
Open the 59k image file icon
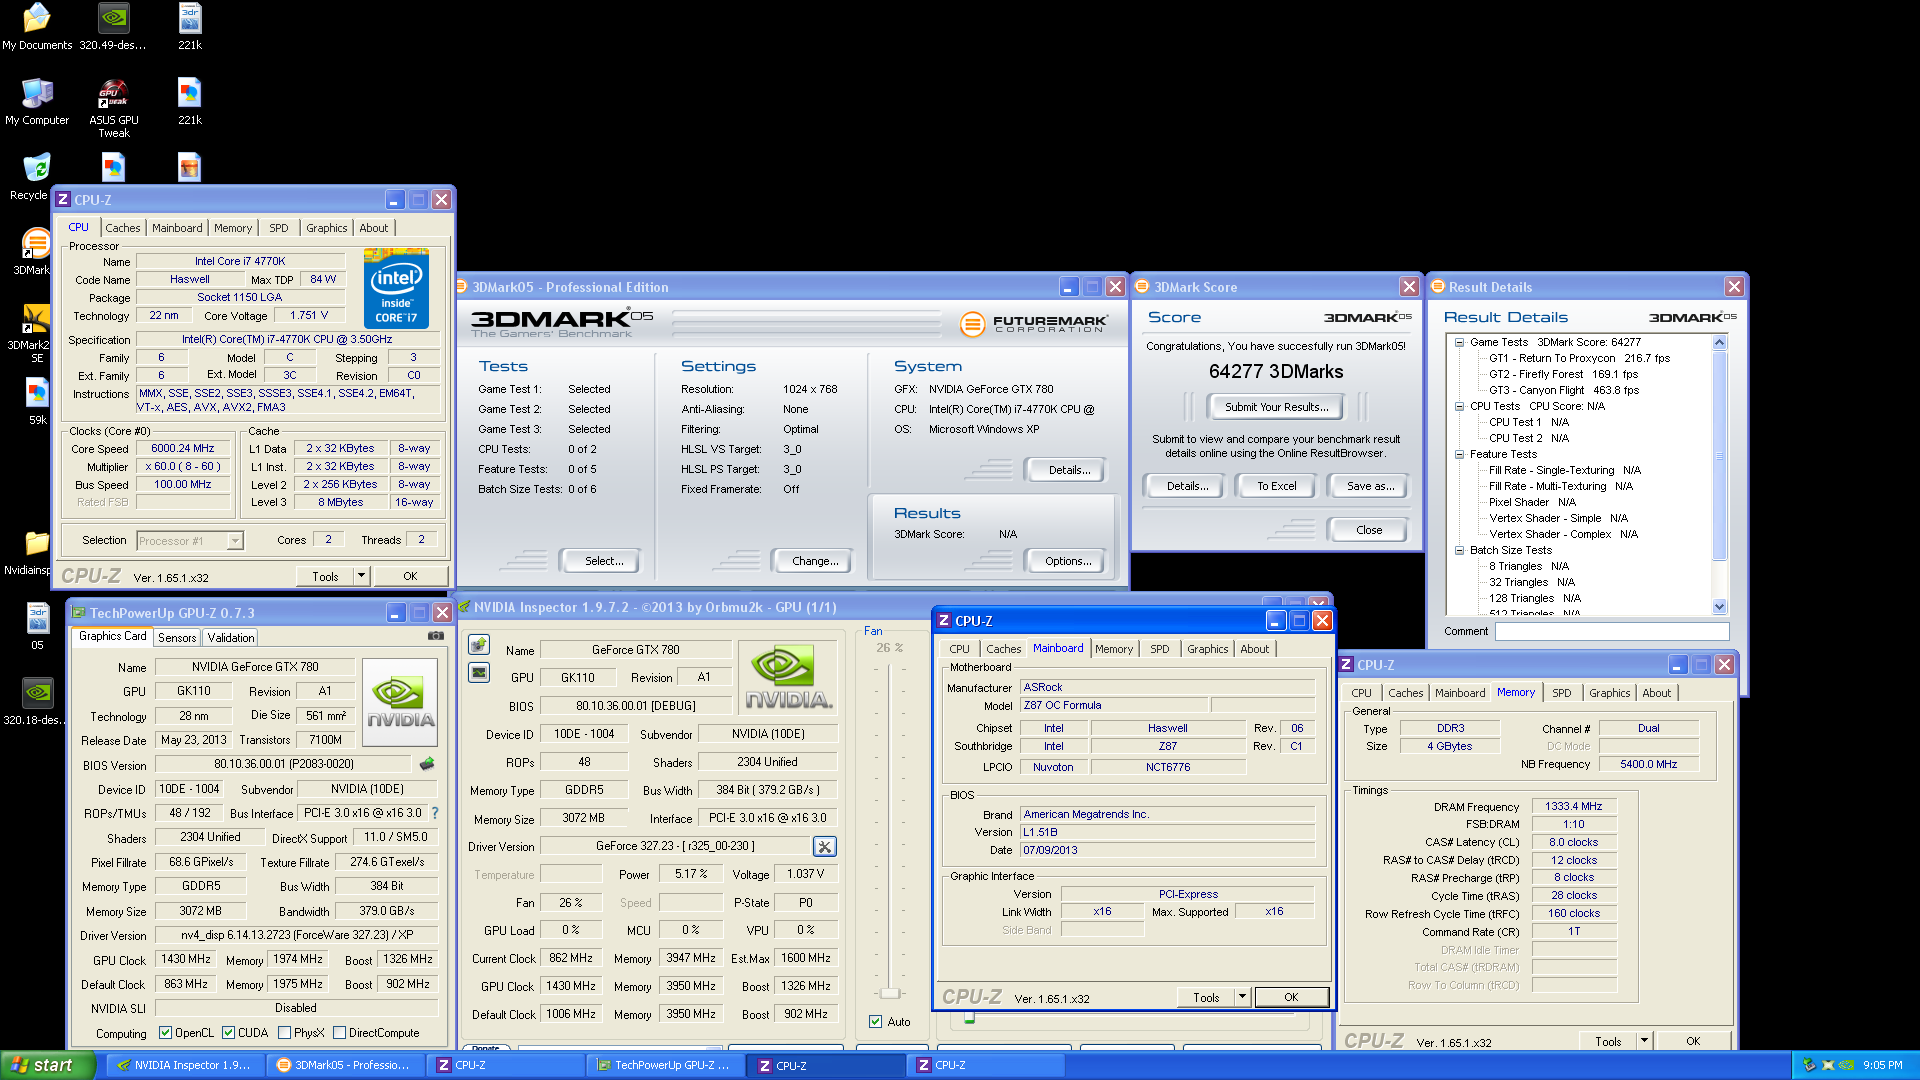(x=37, y=402)
